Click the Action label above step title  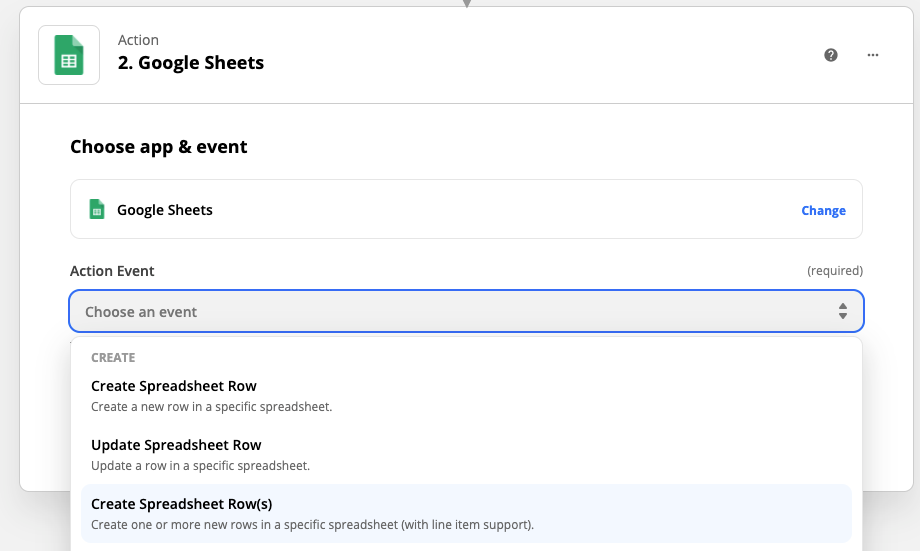pyautogui.click(x=138, y=40)
